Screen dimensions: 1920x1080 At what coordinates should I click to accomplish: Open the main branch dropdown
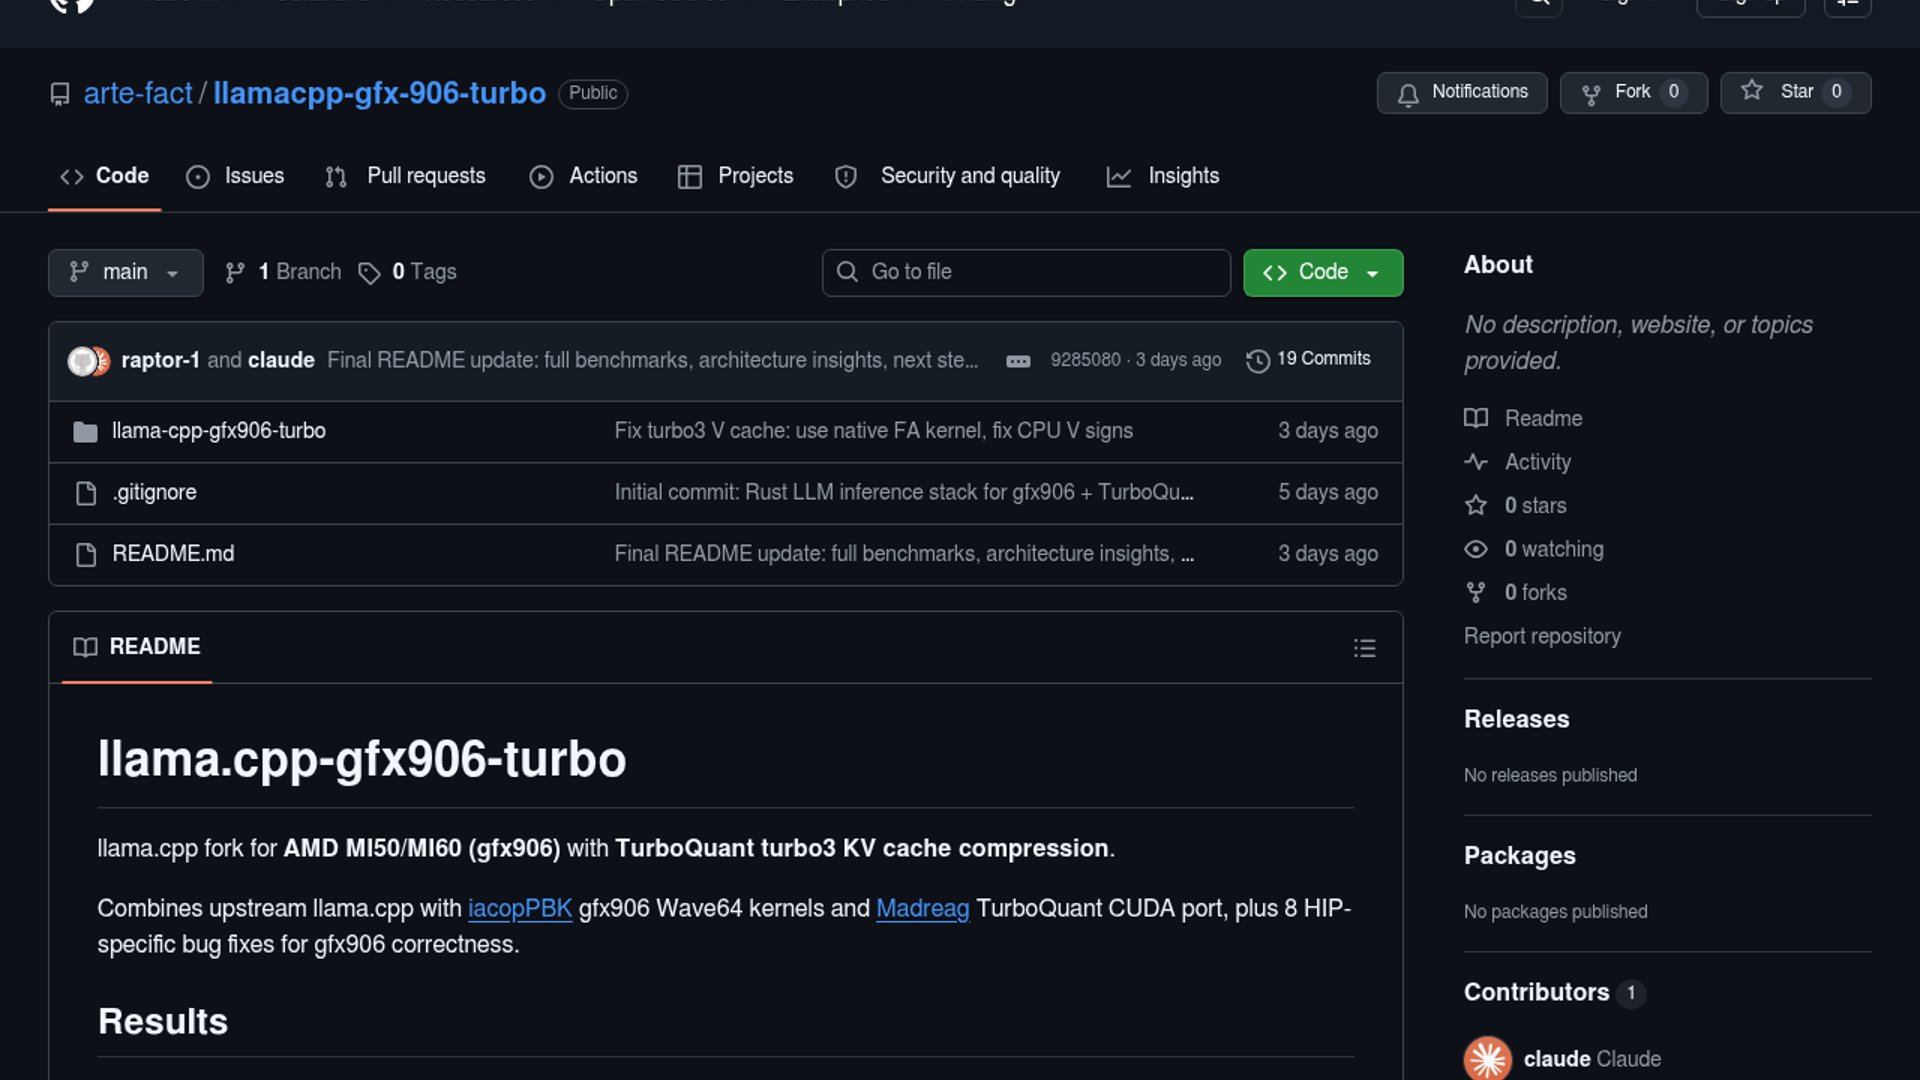click(125, 272)
